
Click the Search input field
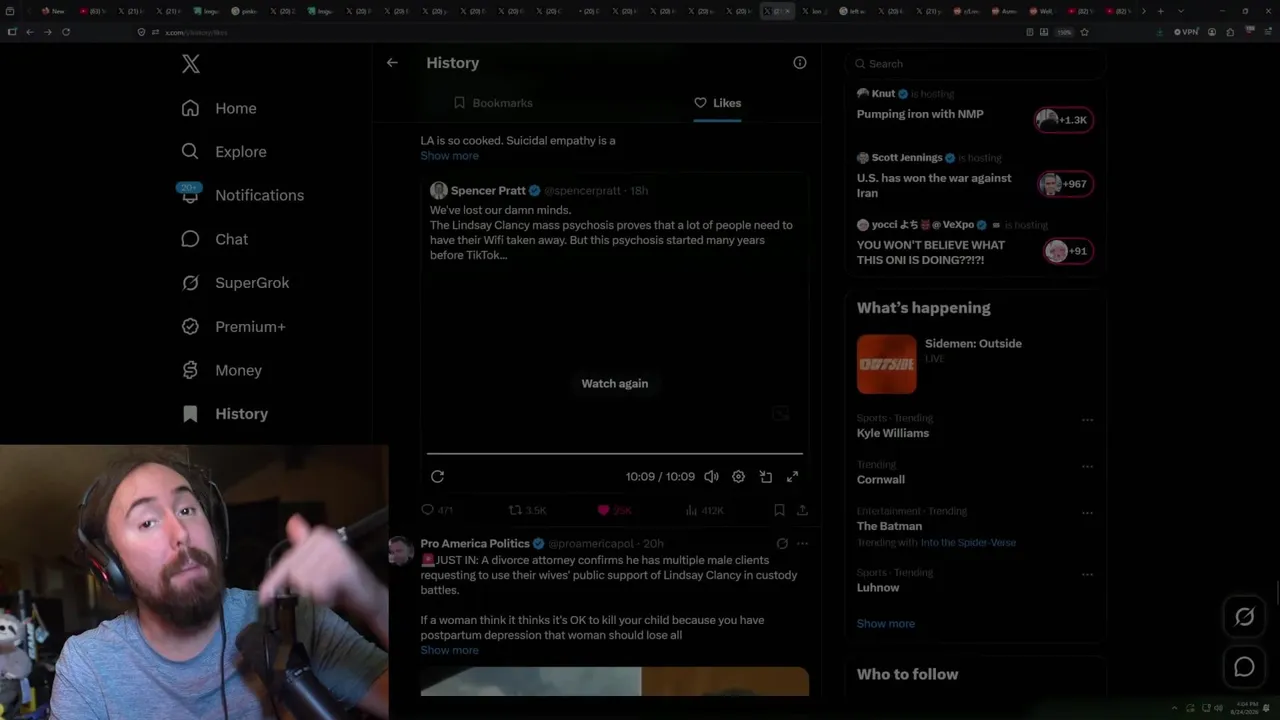tap(975, 64)
